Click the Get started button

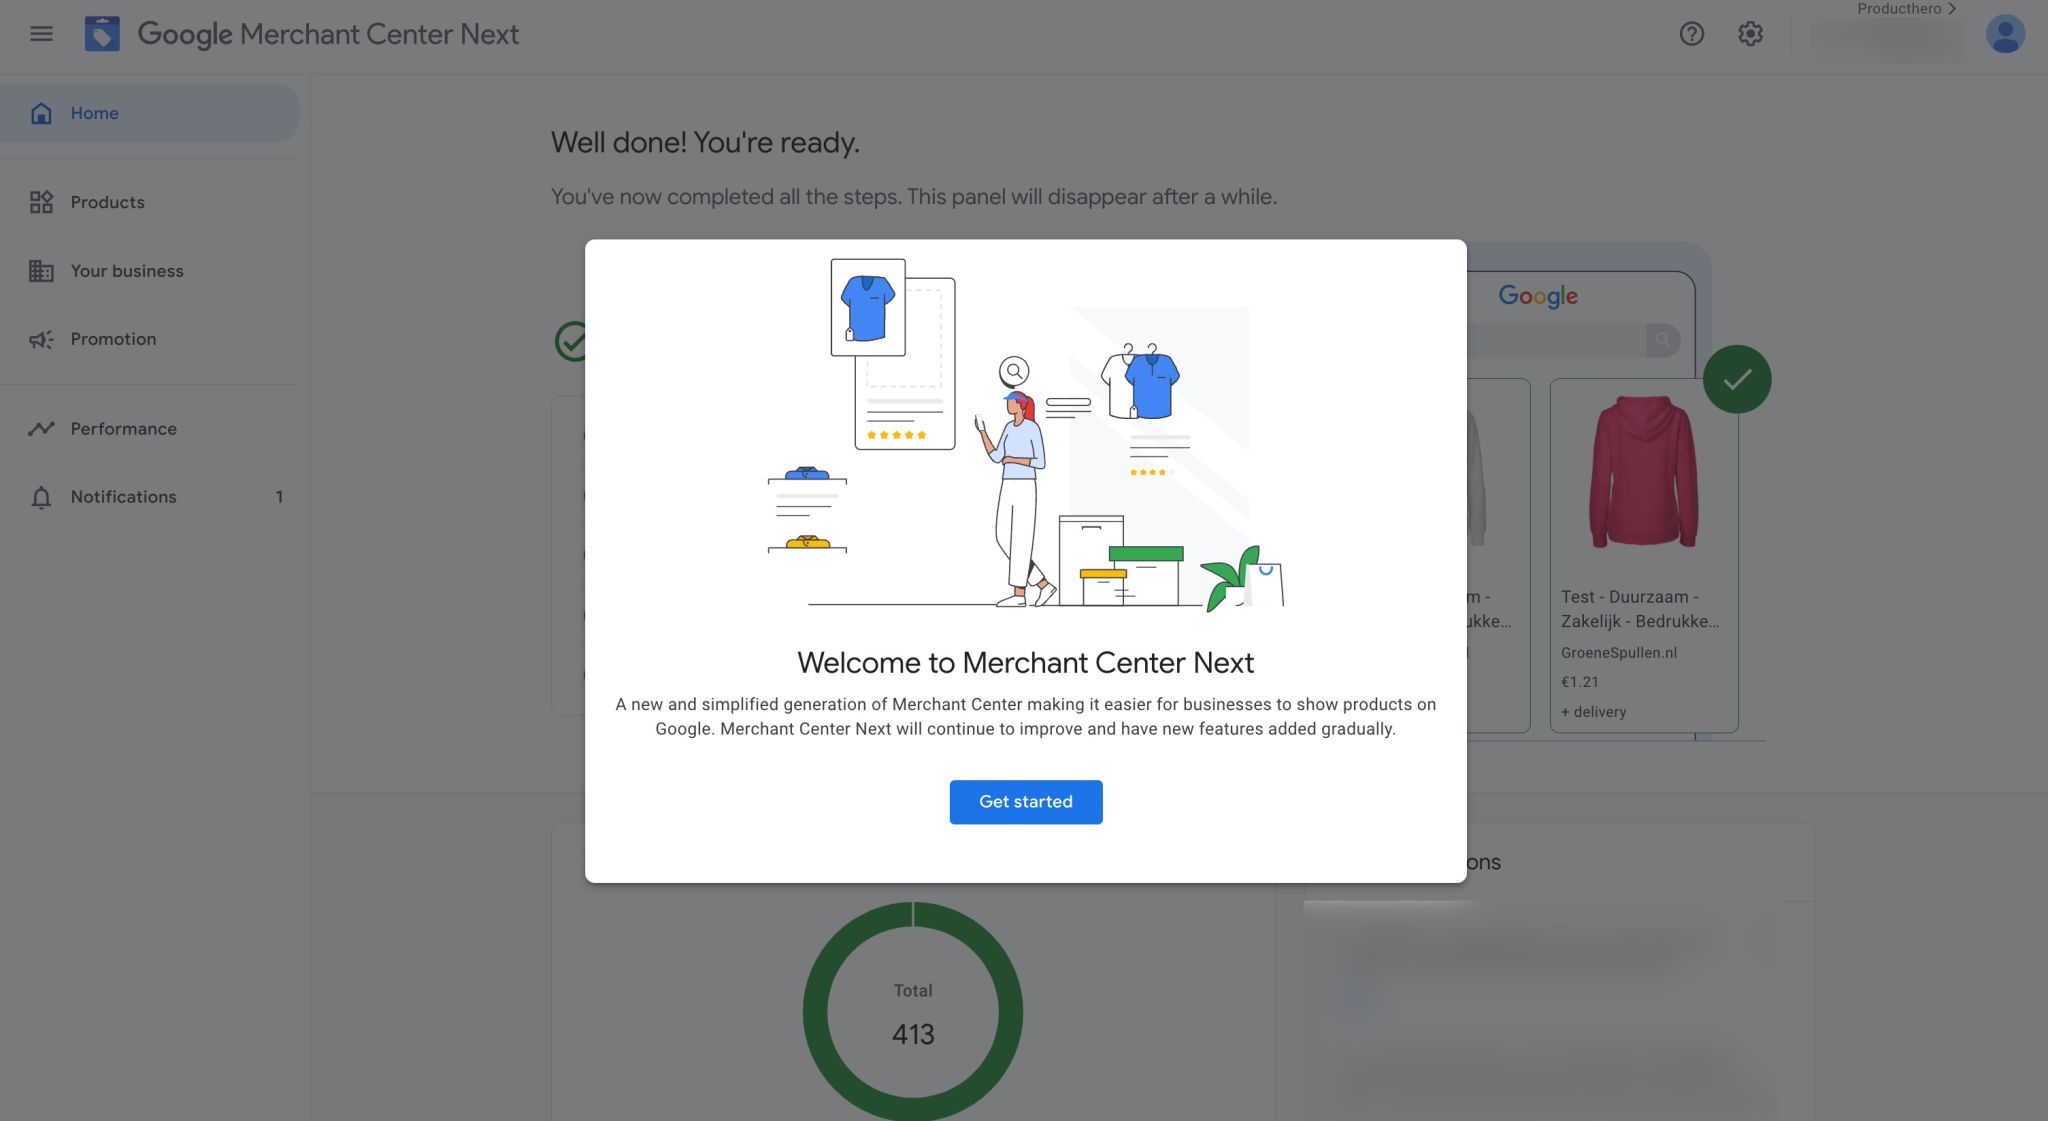click(1026, 802)
